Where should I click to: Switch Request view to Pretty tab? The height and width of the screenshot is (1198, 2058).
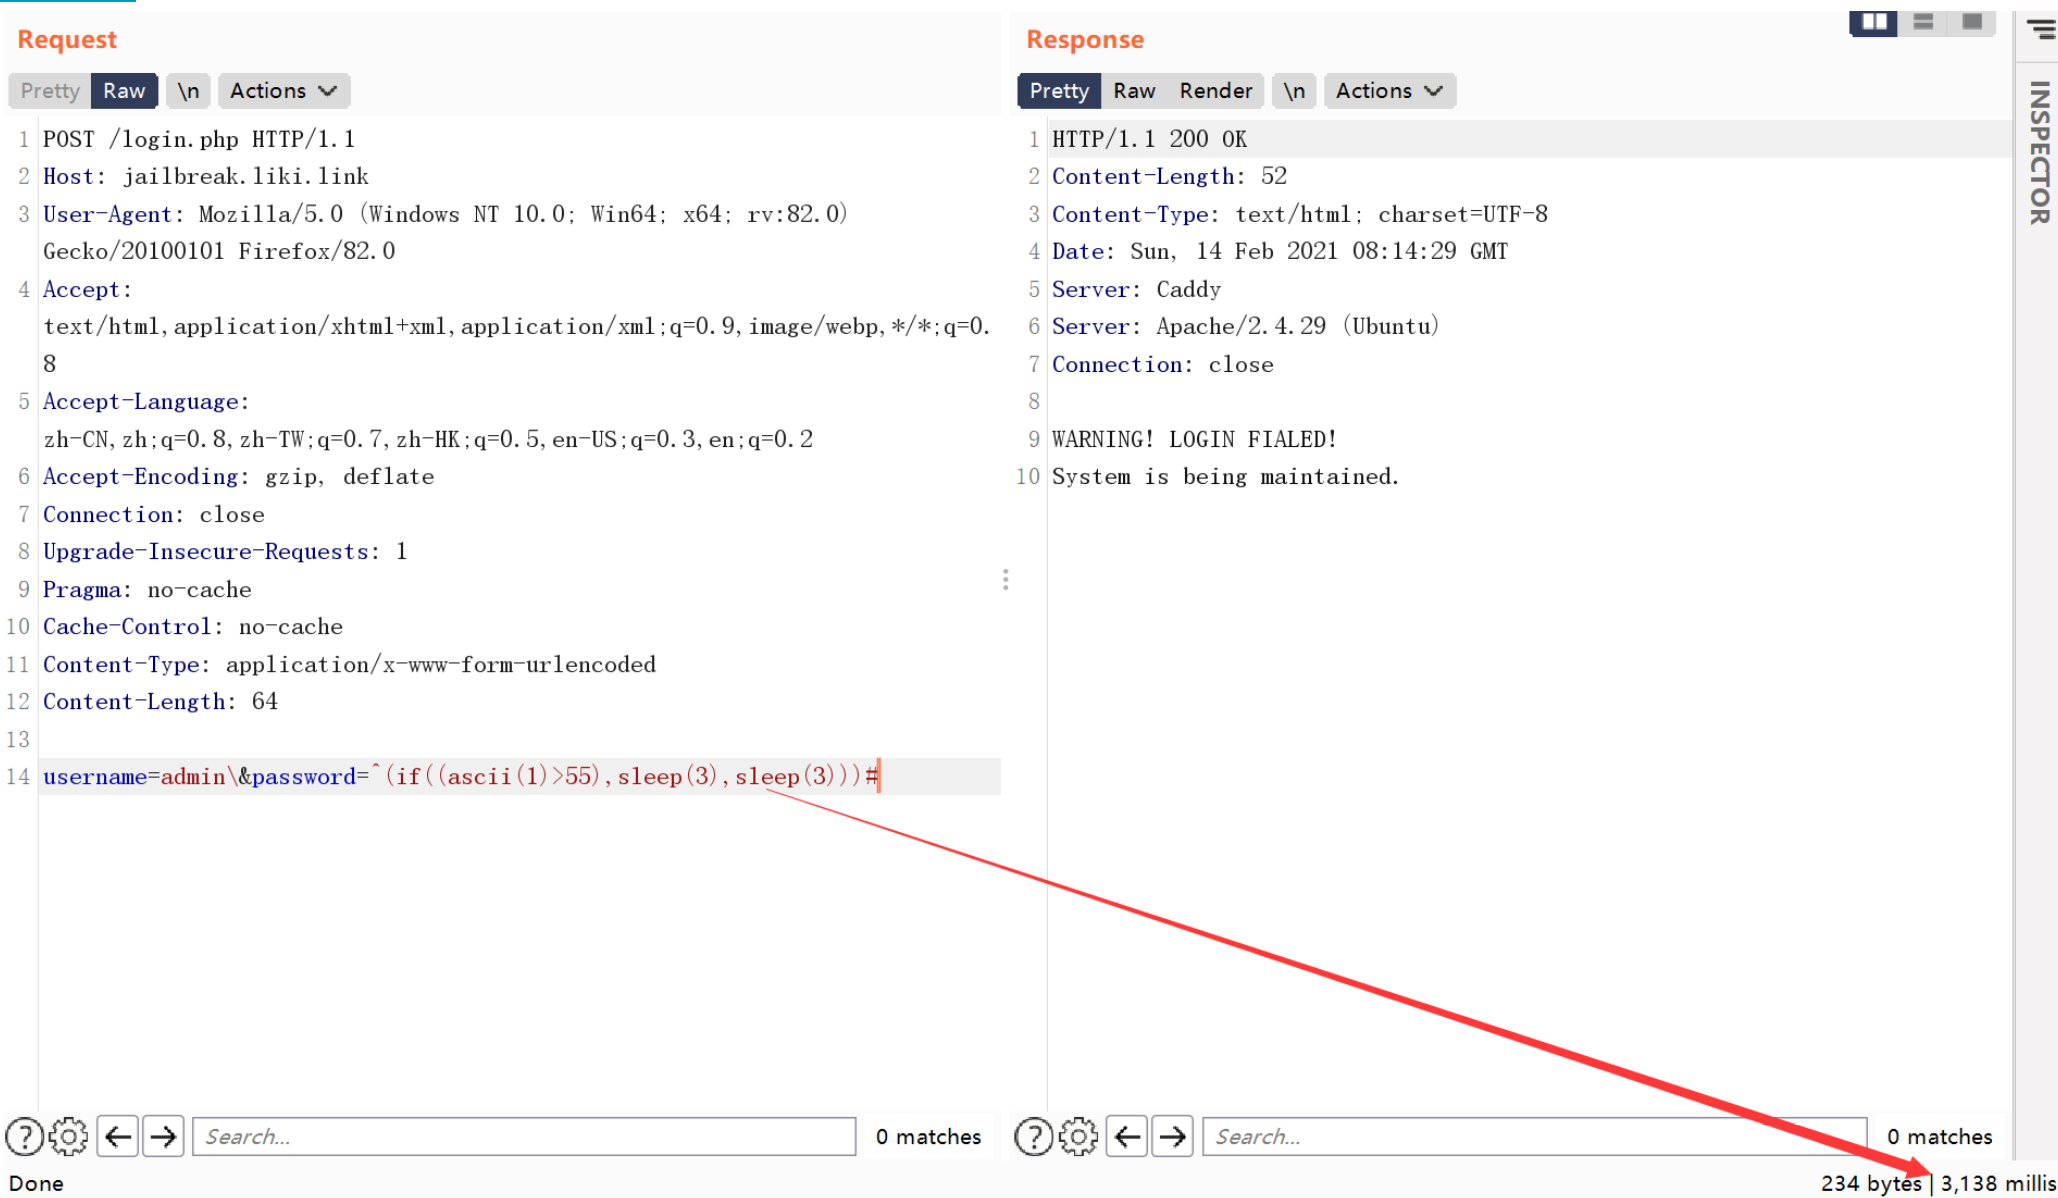50,91
